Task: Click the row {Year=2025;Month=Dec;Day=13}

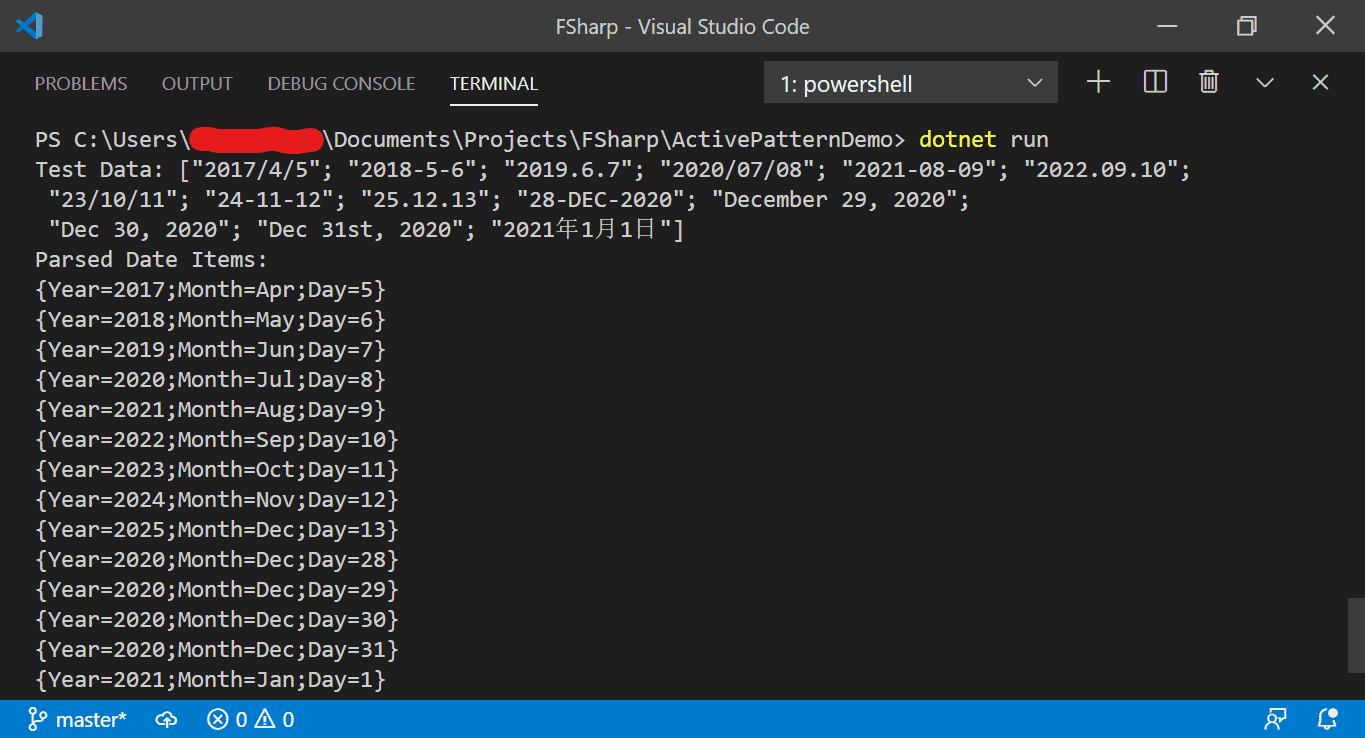Action: pos(217,530)
